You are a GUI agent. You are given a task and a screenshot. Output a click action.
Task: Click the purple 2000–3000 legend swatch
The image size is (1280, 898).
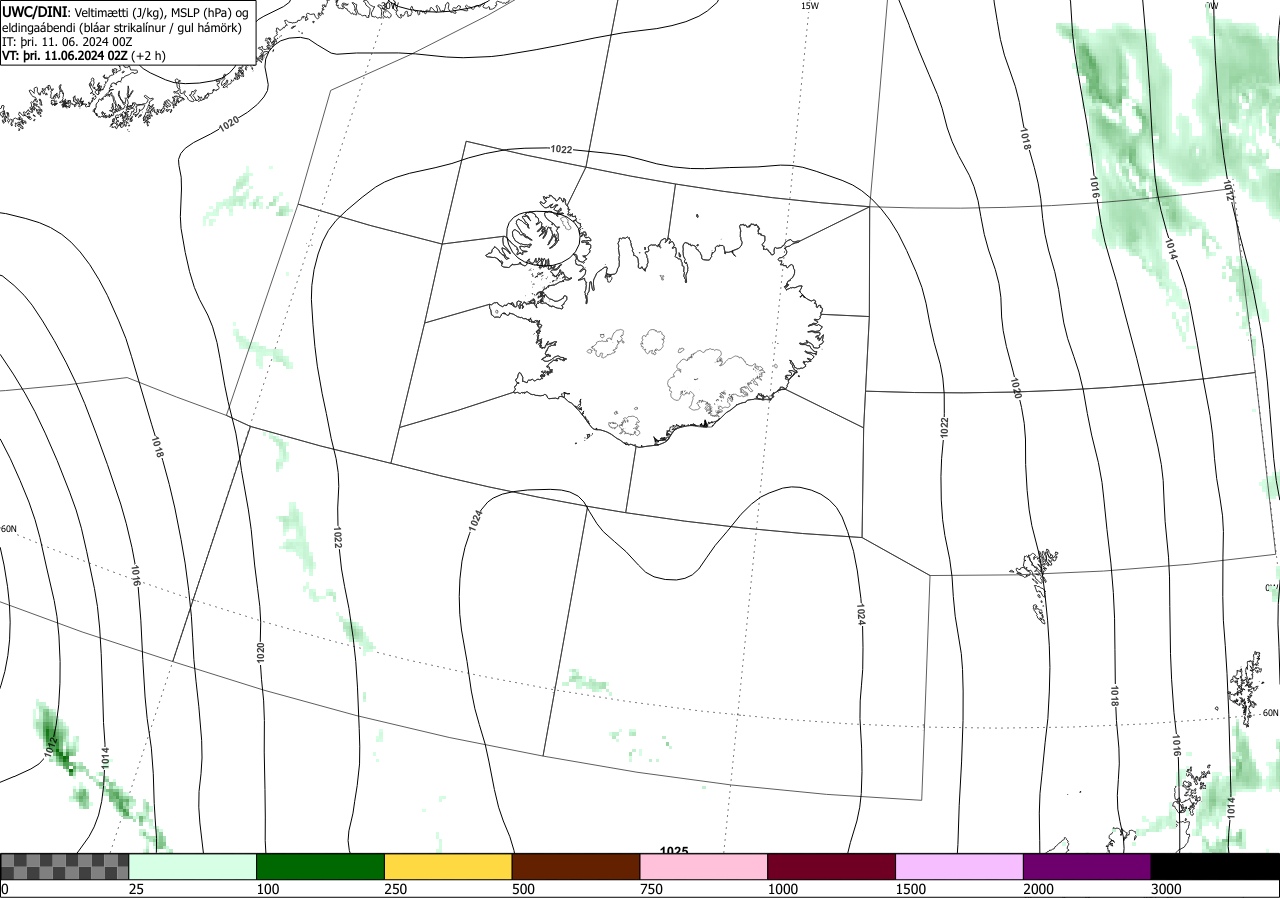1087,866
